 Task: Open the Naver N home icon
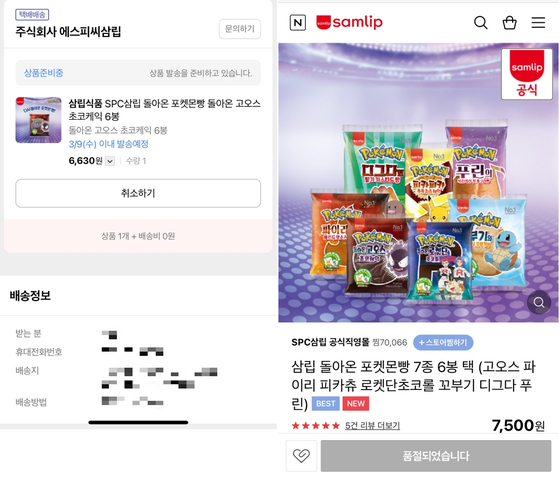298,23
